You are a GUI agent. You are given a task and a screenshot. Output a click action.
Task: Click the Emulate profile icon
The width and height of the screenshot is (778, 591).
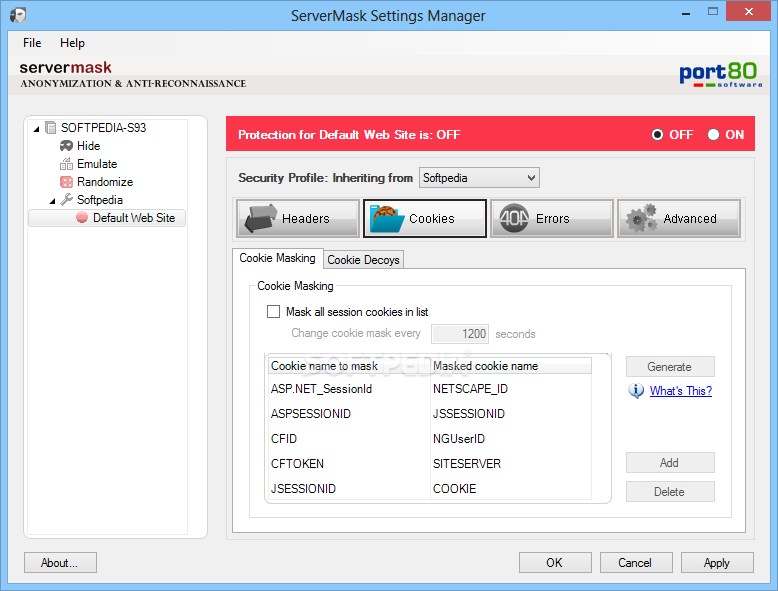pyautogui.click(x=66, y=164)
